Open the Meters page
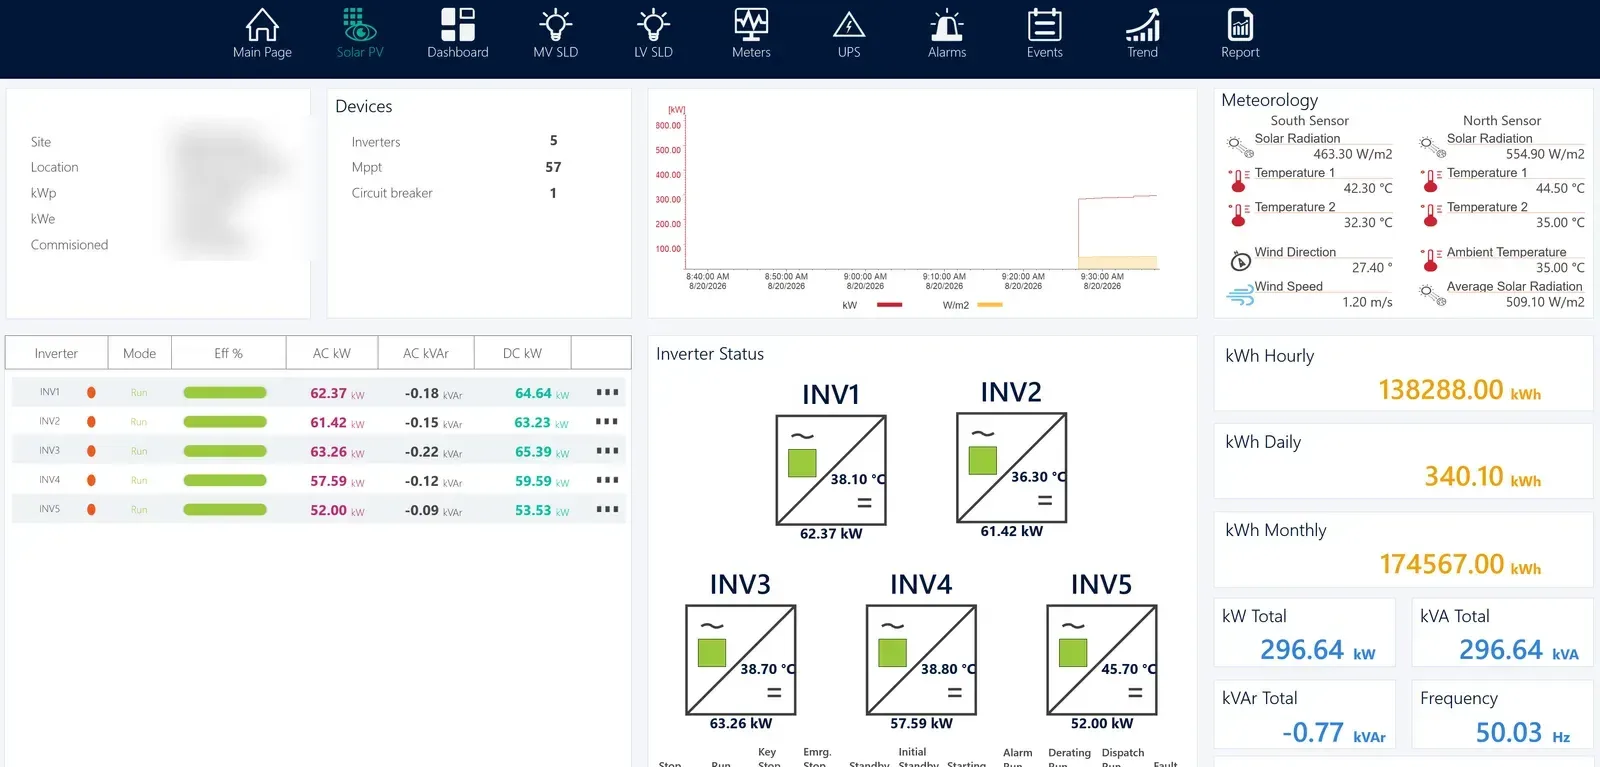Screen dimensions: 1600x767 [x=751, y=33]
